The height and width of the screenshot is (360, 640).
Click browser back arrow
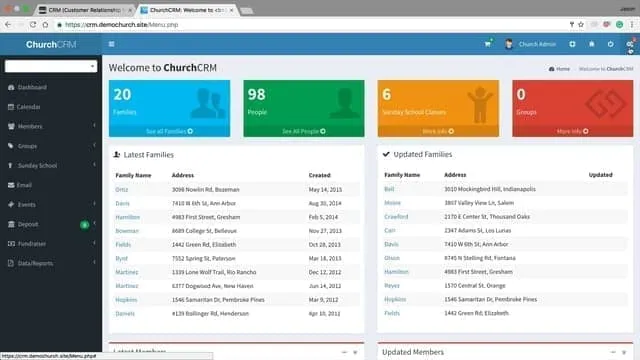(8, 24)
